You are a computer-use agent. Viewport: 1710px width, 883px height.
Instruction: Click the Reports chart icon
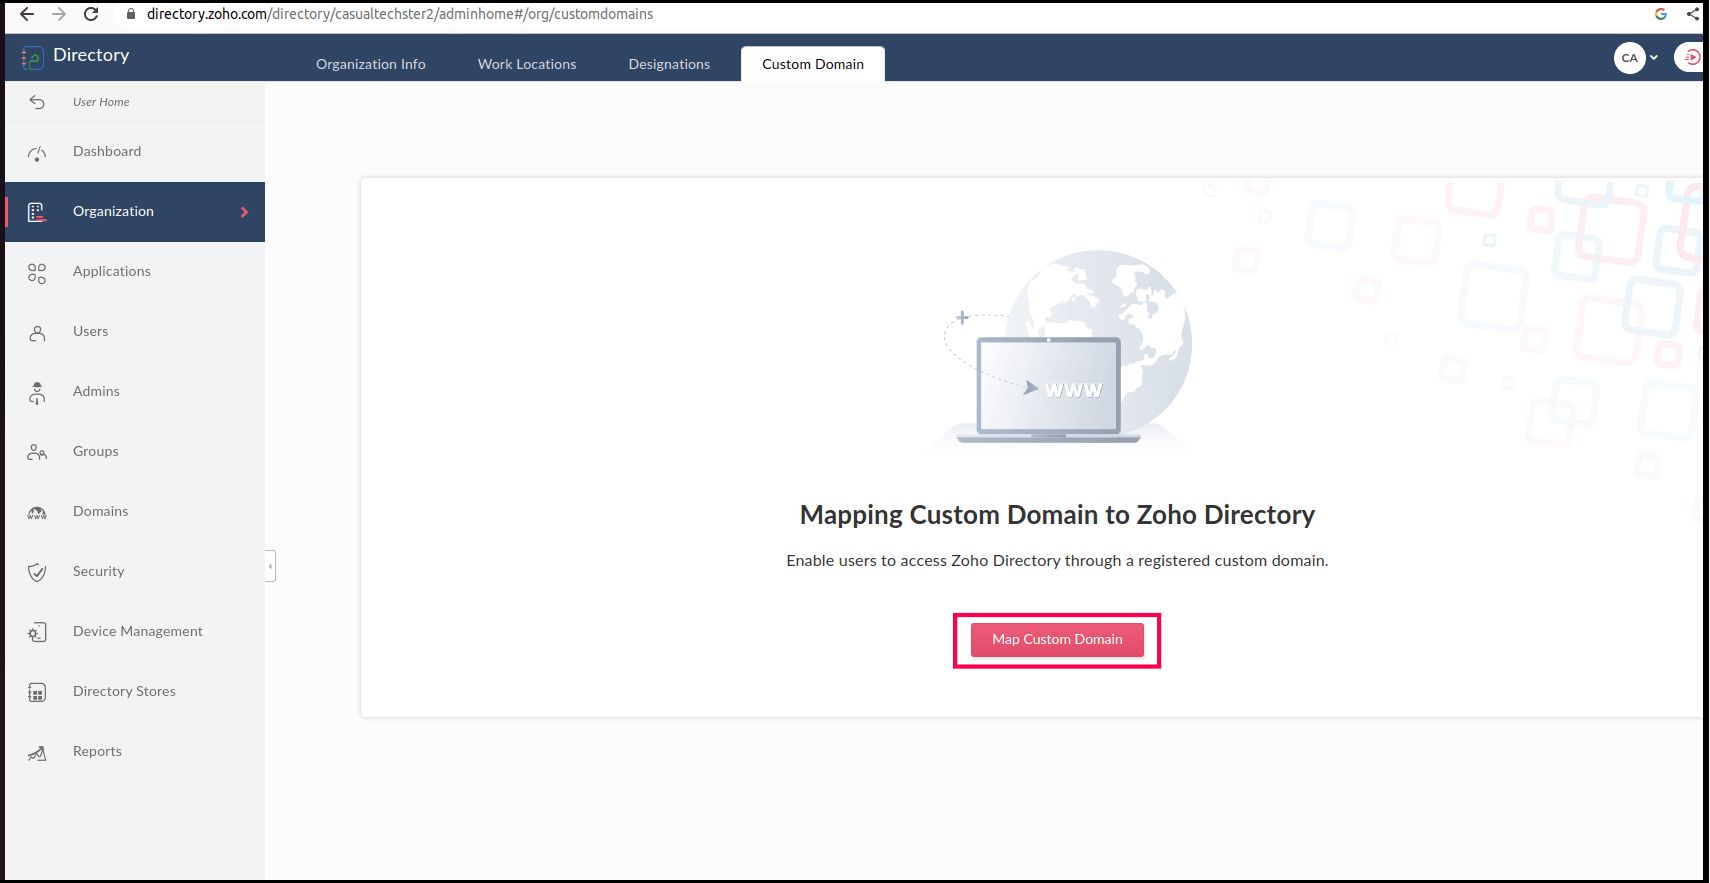37,753
